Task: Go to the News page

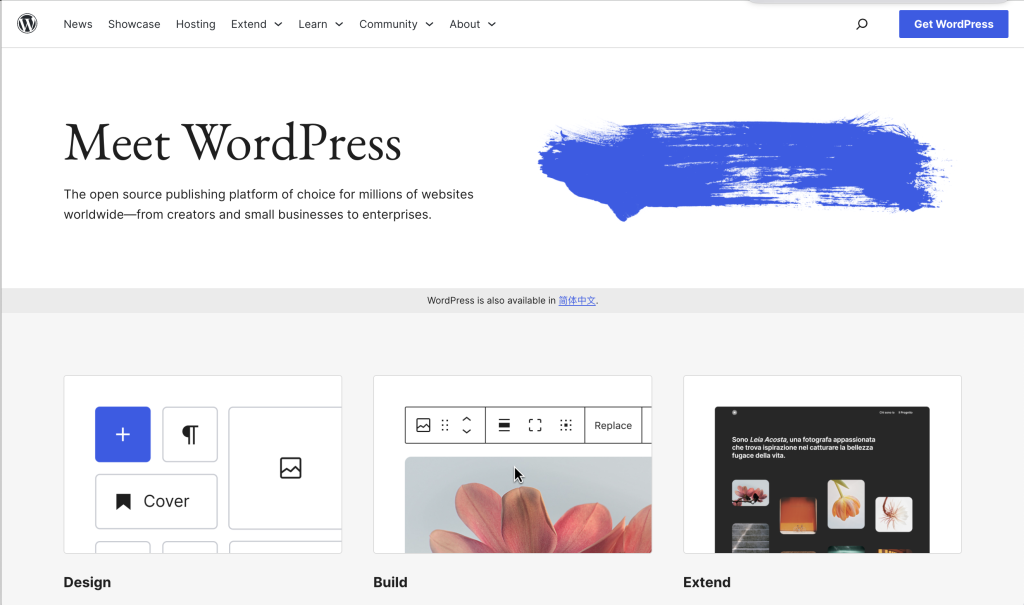Action: (x=78, y=24)
